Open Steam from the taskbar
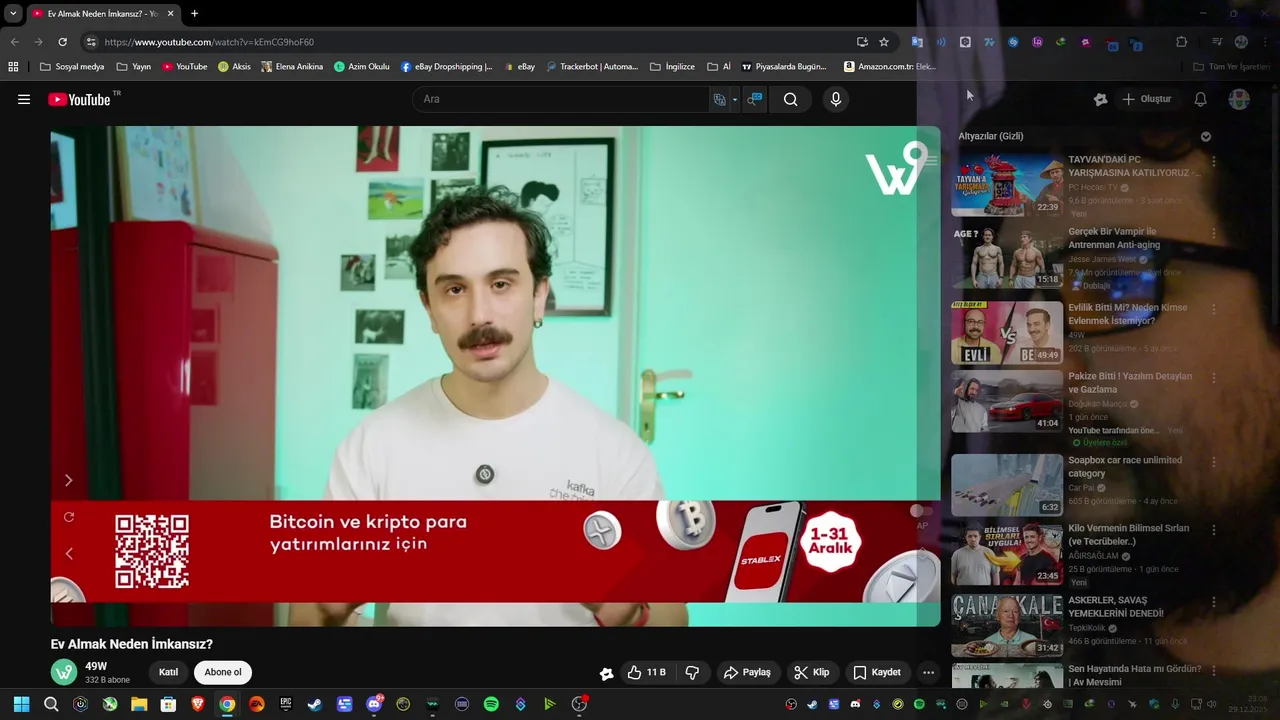This screenshot has width=1280, height=720. tap(315, 704)
